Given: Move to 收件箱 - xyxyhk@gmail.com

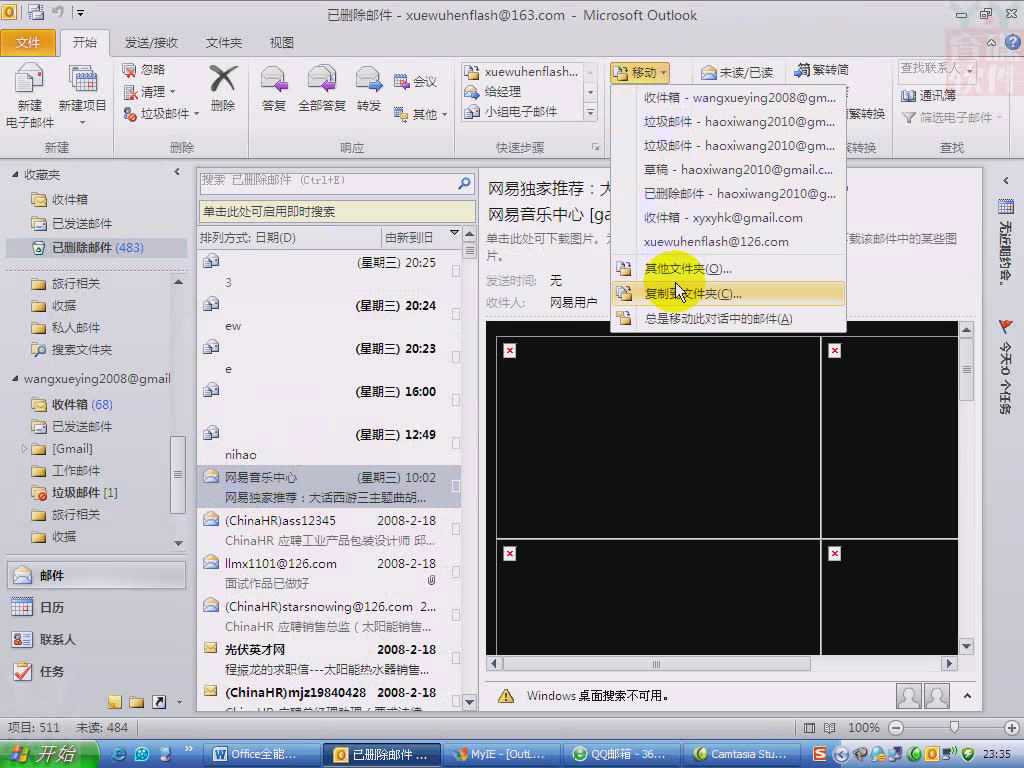Looking at the screenshot, I should click(728, 217).
